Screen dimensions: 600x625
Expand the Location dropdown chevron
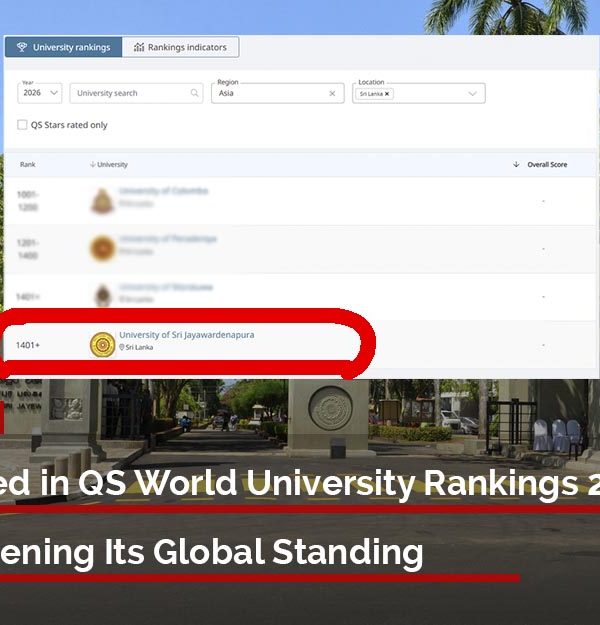tap(473, 93)
